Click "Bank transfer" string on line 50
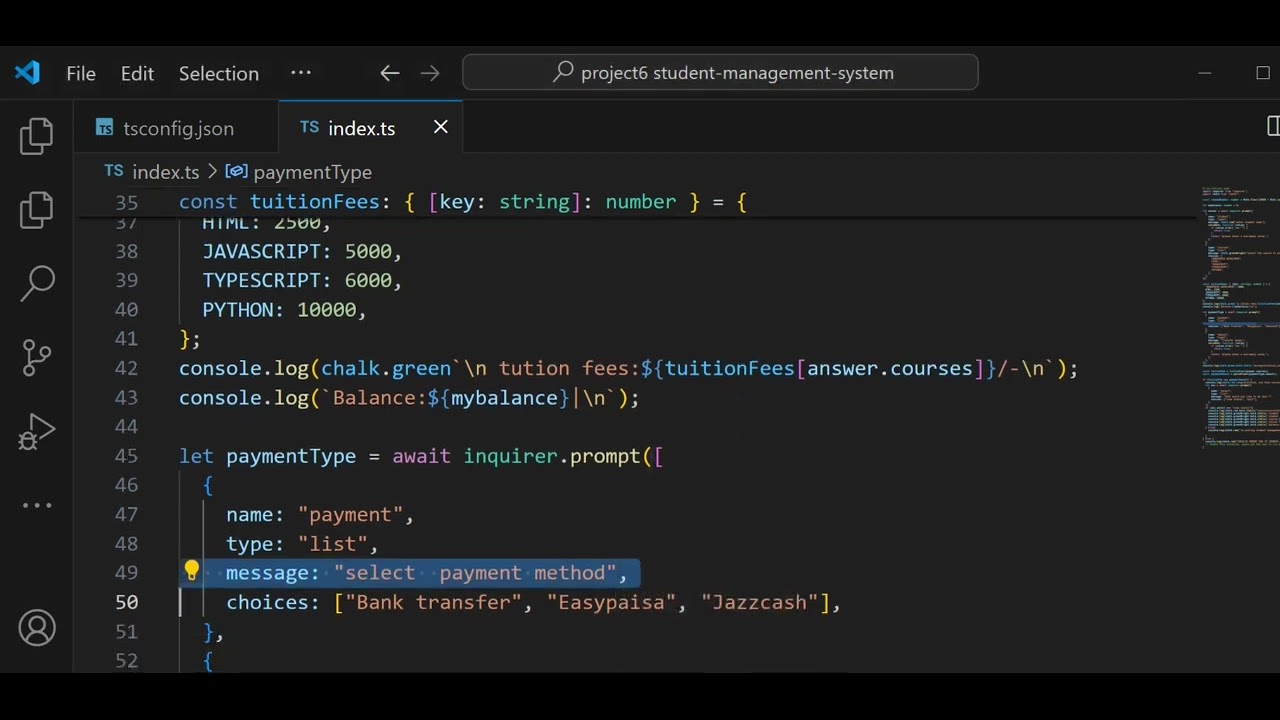Screen dimensions: 1280x720 tap(433, 602)
